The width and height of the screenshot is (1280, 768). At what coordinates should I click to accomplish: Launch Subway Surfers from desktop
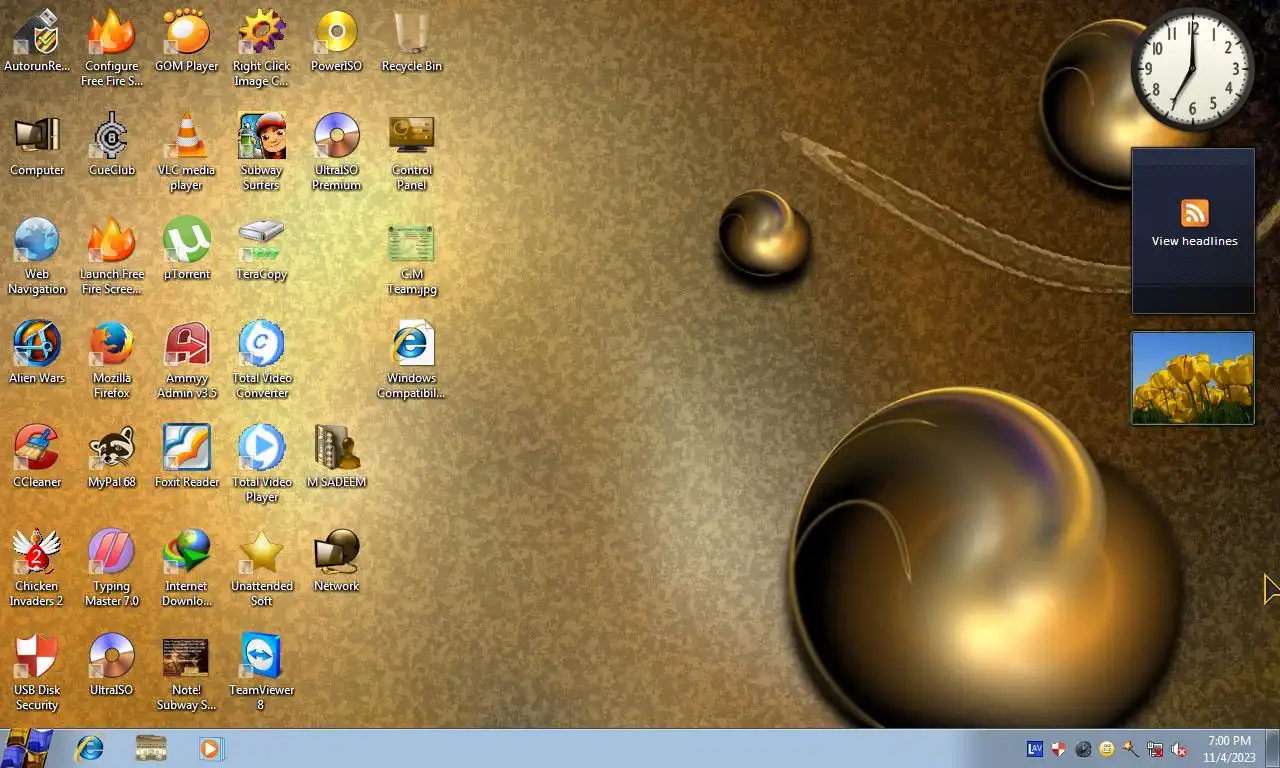click(x=262, y=152)
